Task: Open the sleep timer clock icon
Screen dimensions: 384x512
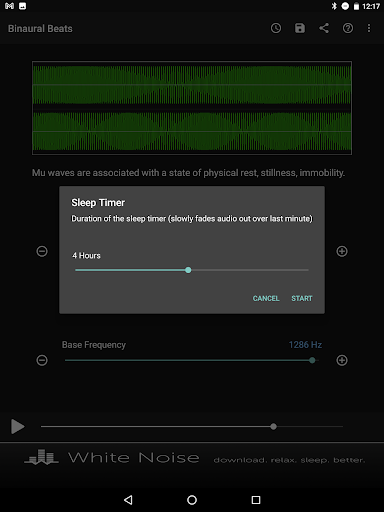Action: 276,28
